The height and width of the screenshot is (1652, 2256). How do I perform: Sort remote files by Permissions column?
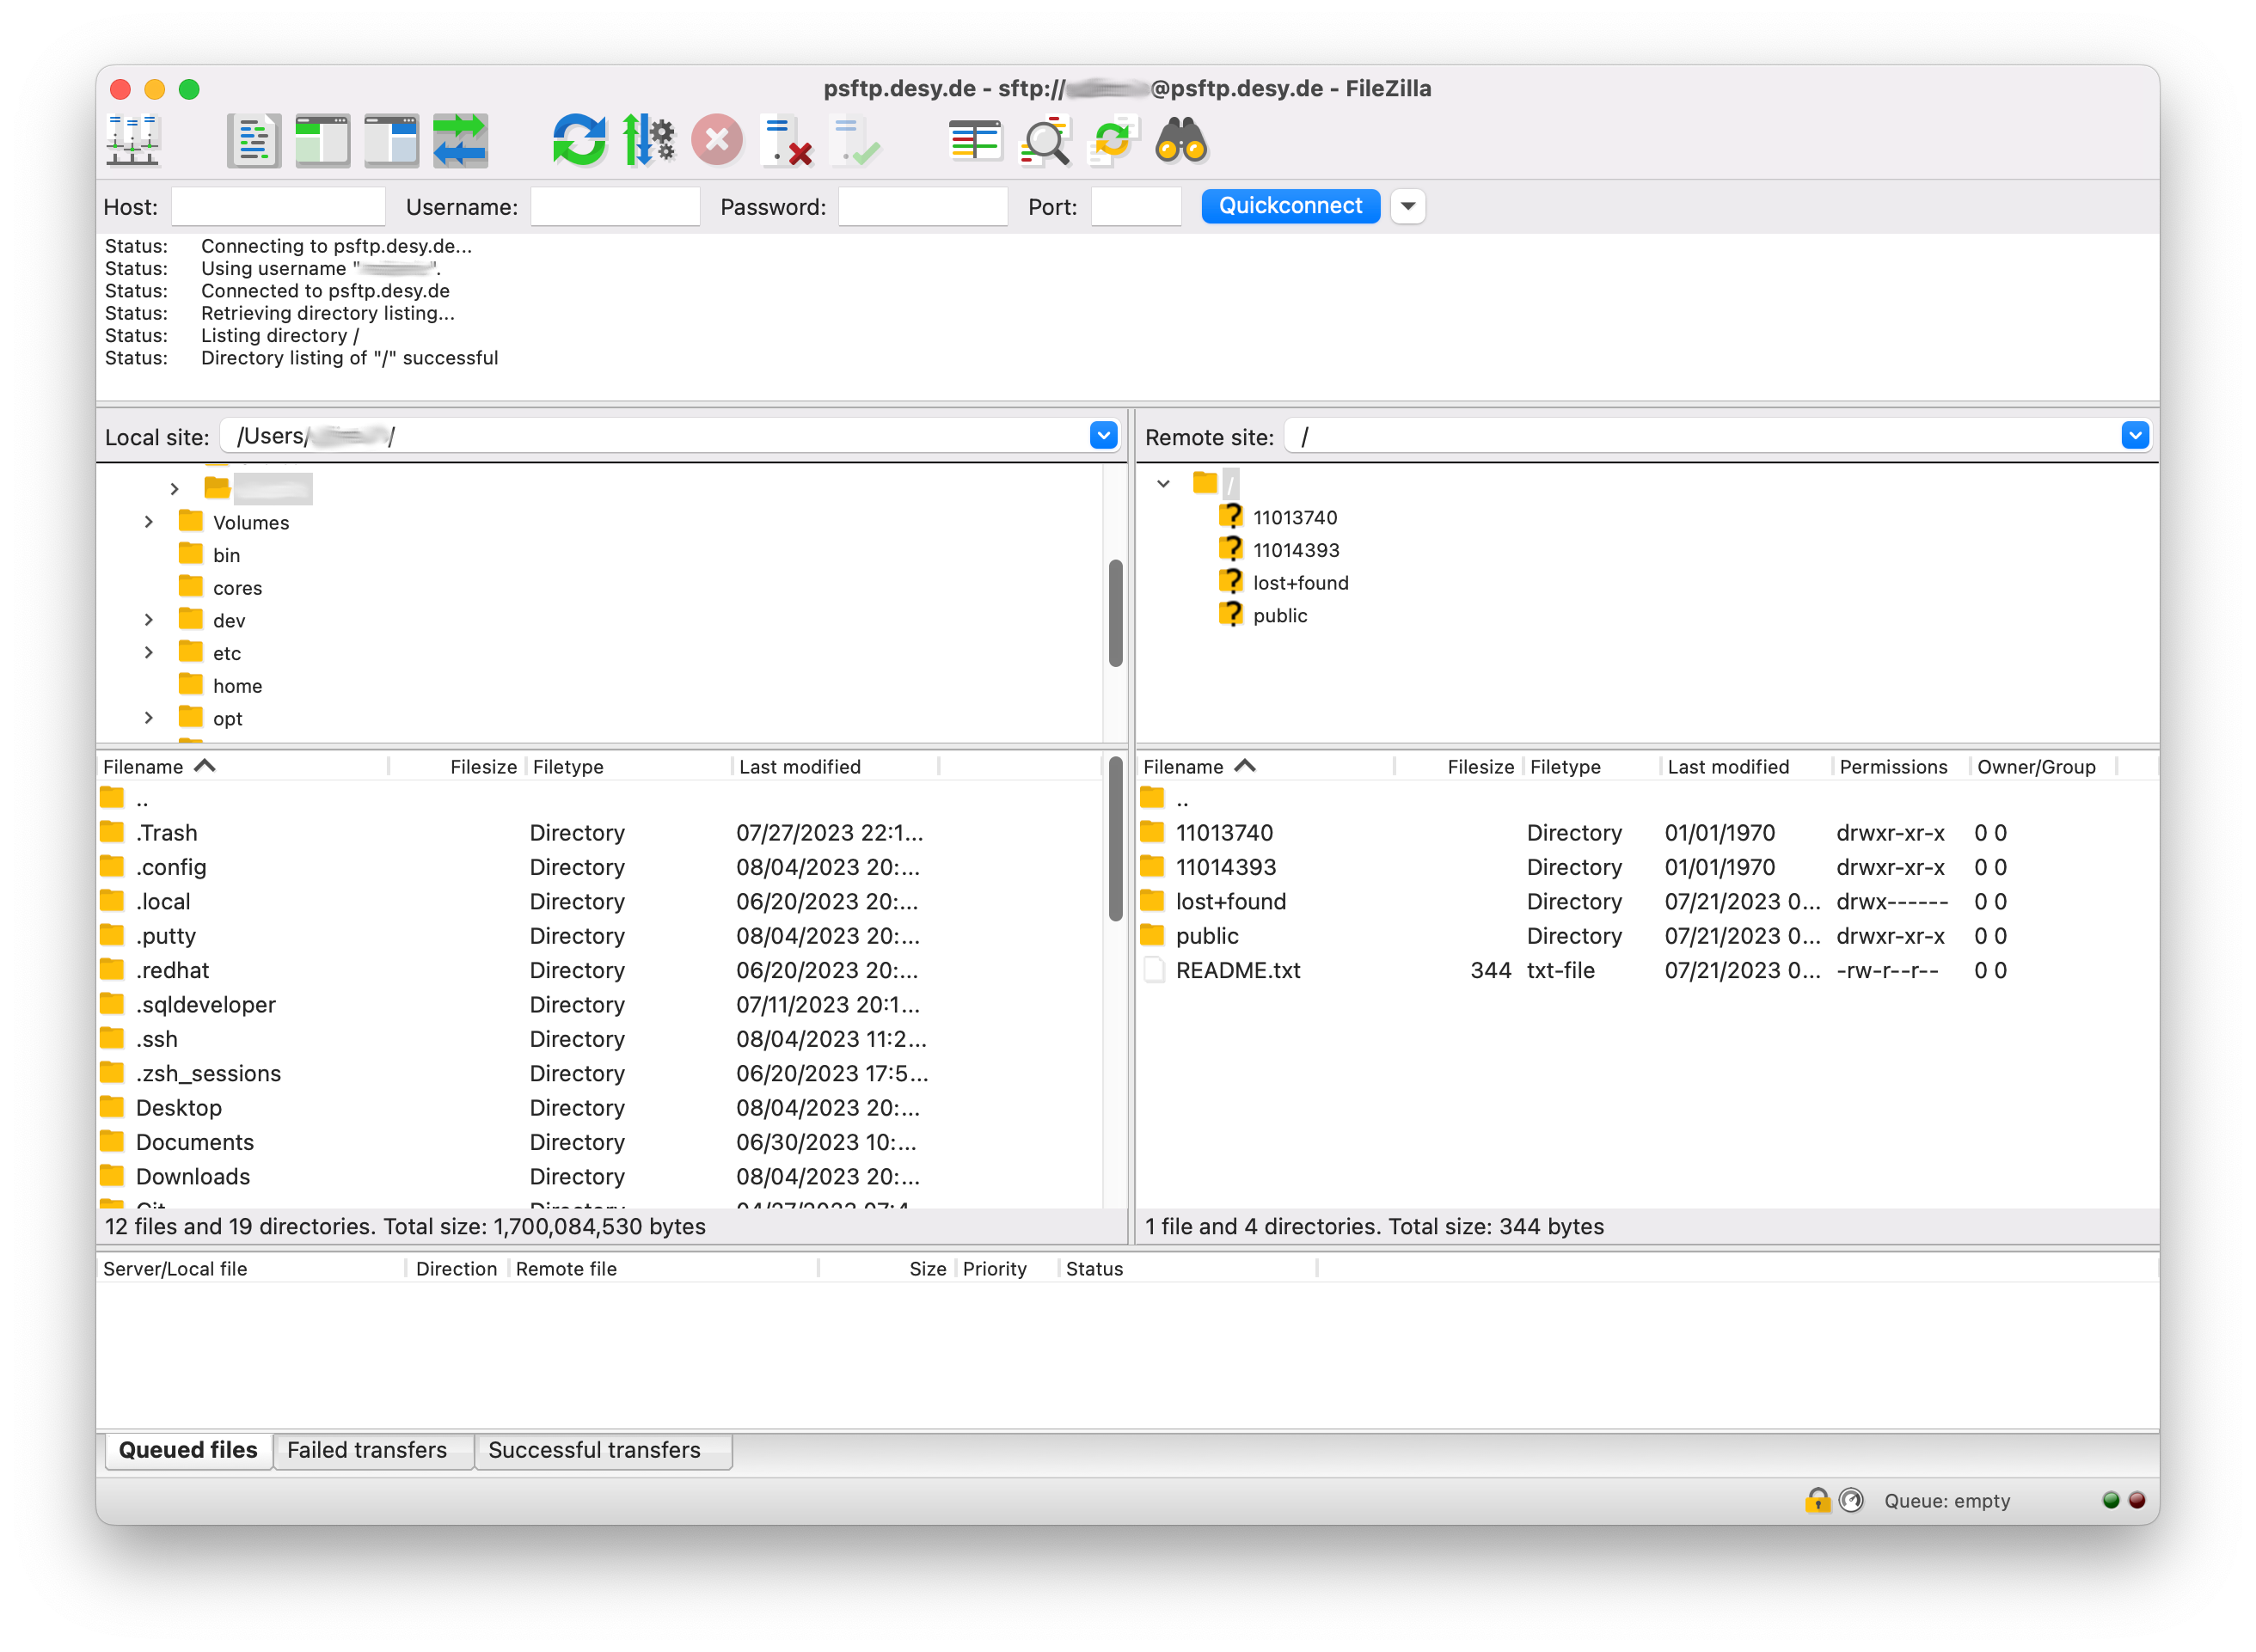click(x=1893, y=767)
